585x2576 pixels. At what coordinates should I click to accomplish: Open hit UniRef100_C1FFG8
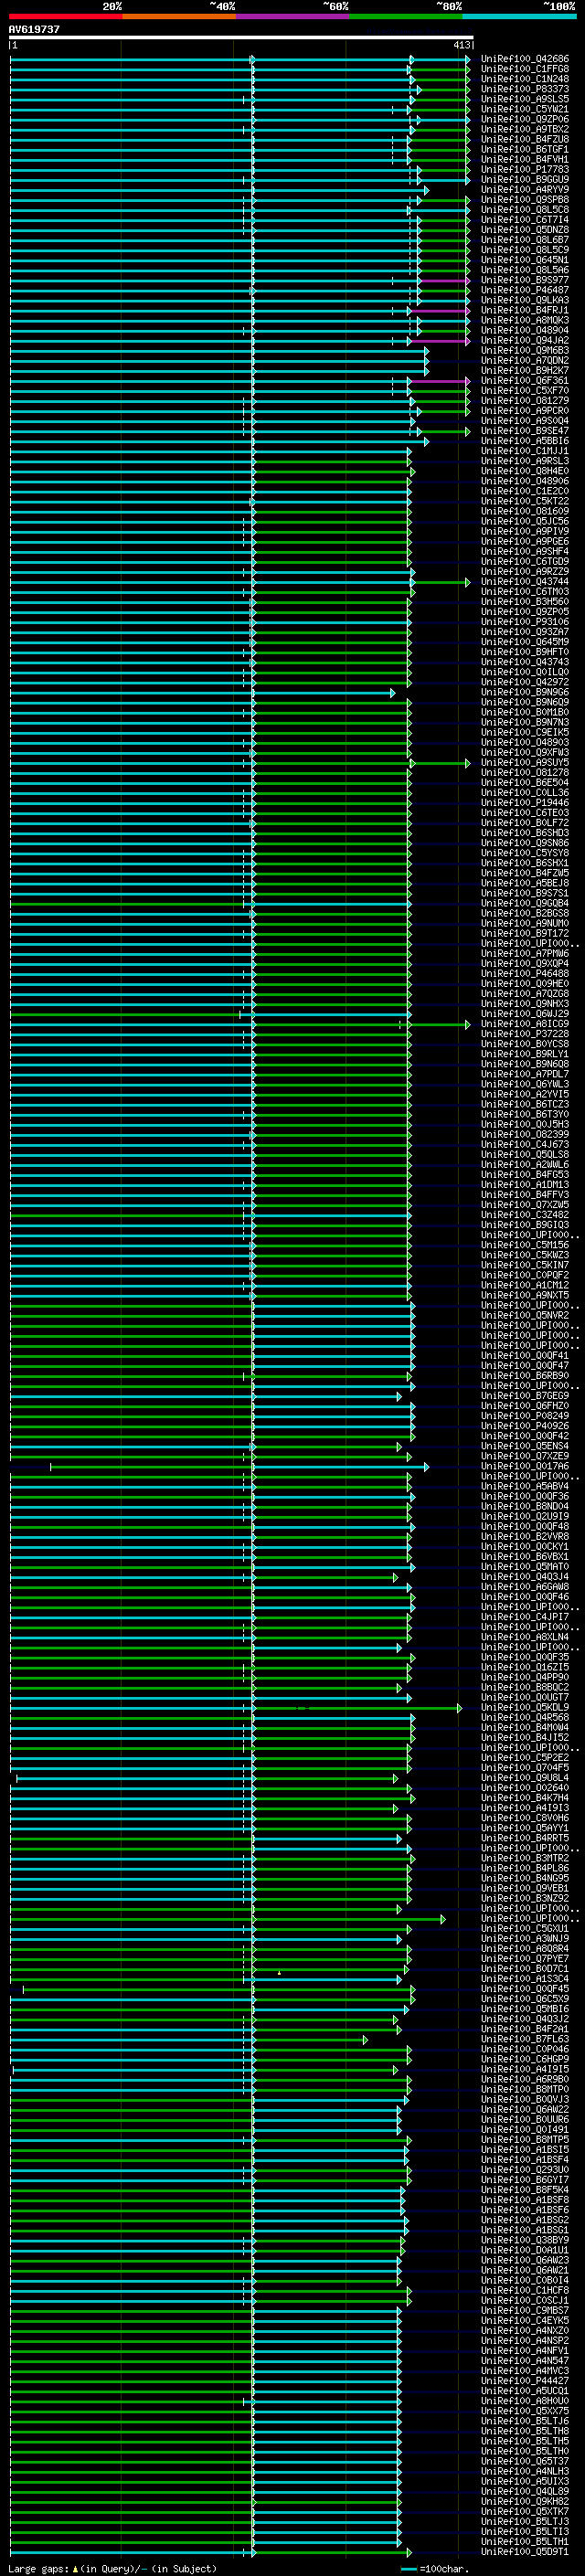tap(525, 69)
